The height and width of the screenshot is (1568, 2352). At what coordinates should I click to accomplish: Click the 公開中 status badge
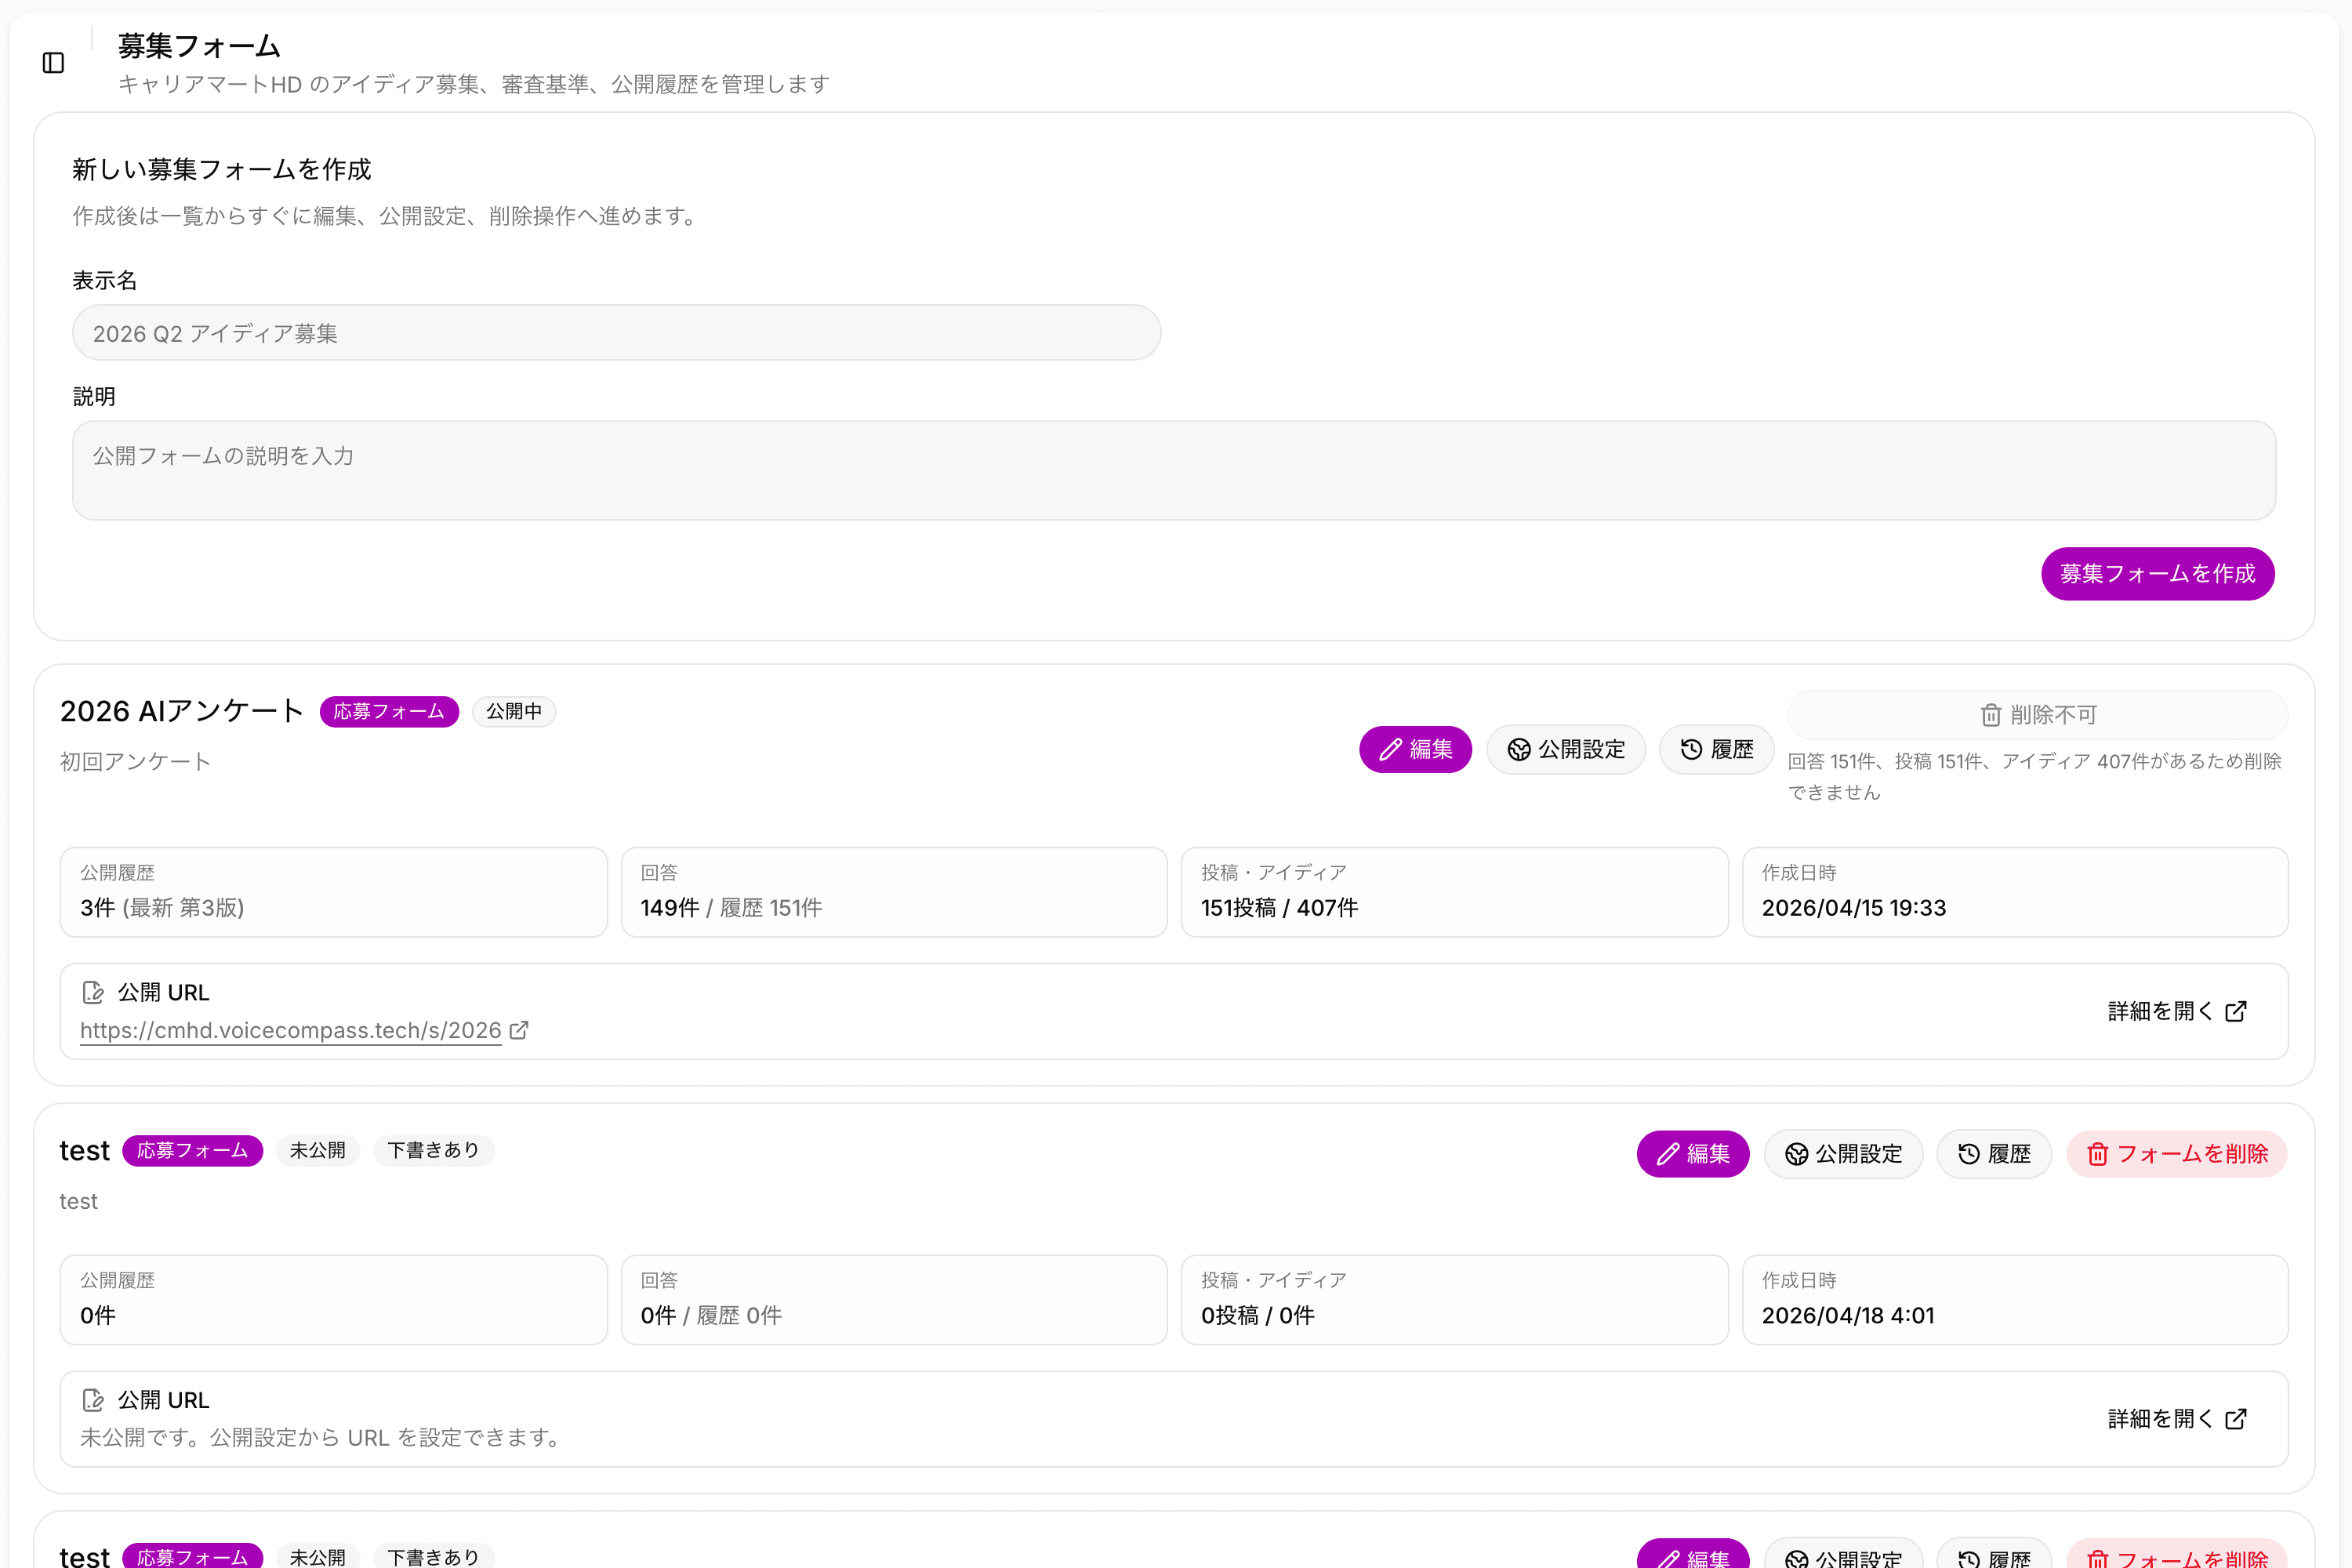pyautogui.click(x=514, y=712)
